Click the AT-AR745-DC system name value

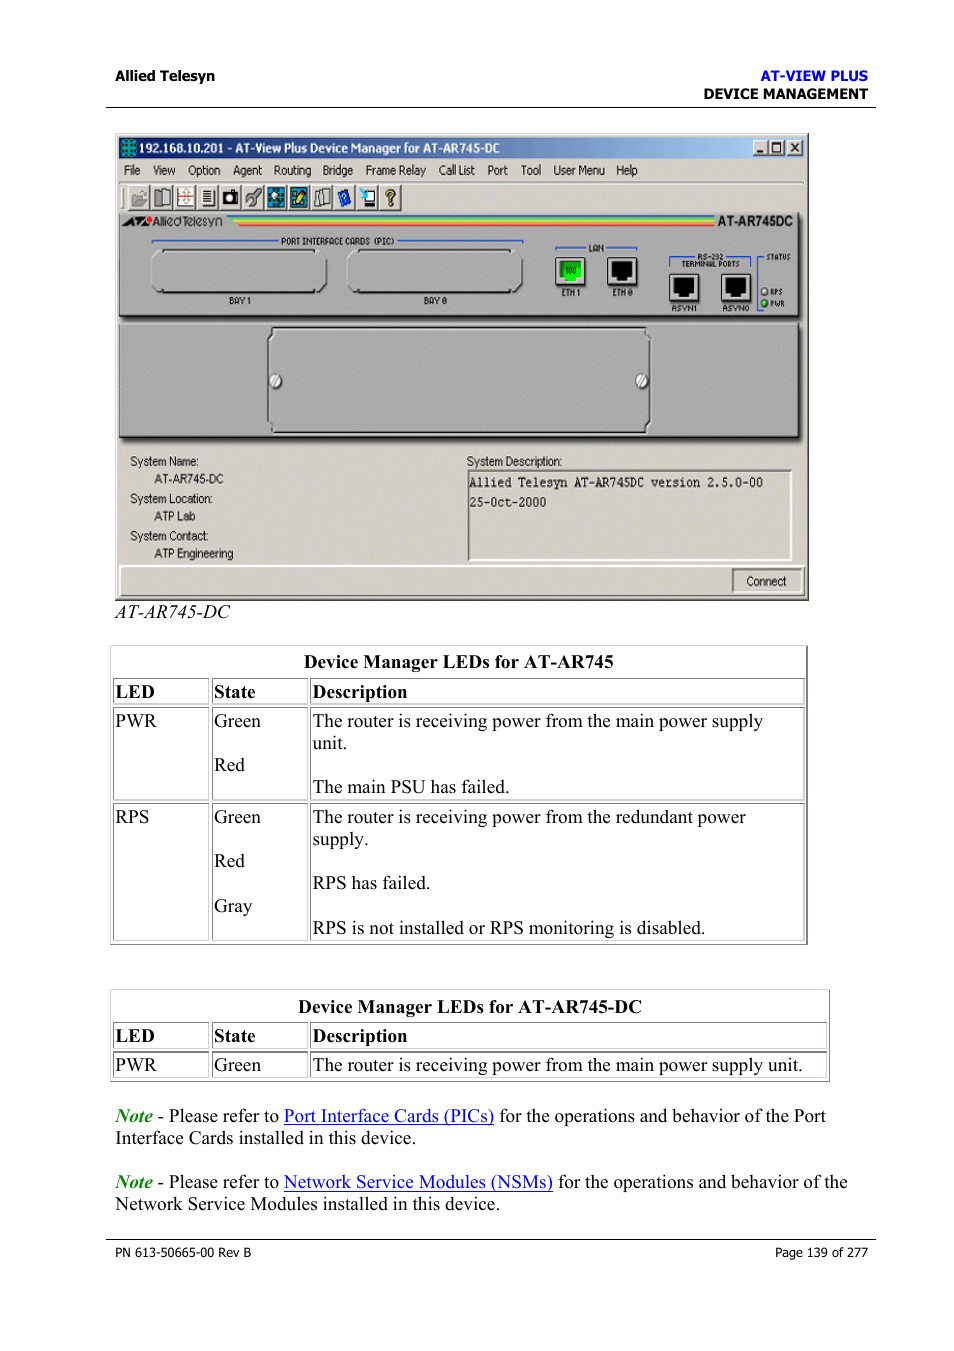(189, 479)
